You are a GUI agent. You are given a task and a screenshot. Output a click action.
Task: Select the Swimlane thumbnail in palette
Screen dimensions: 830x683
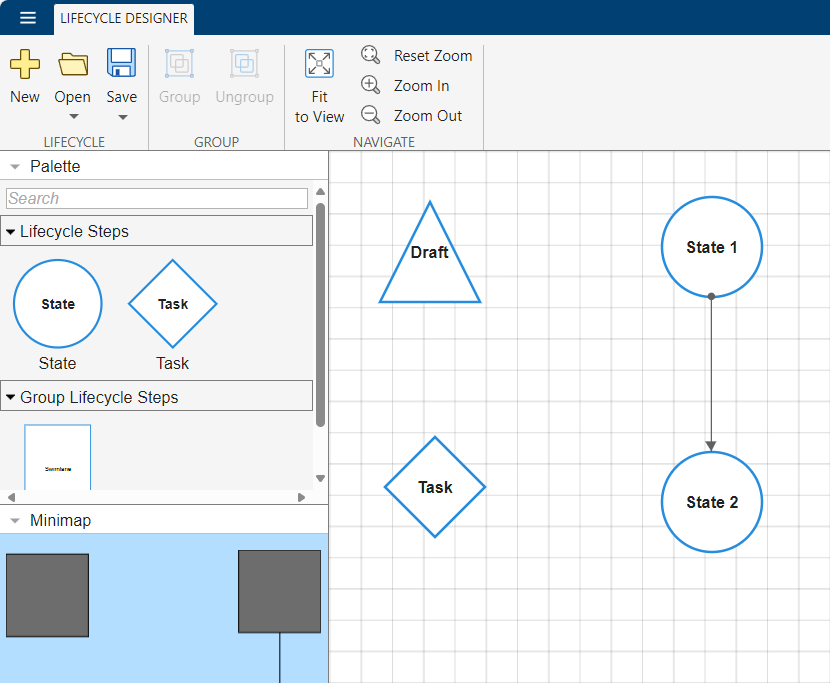[58, 458]
